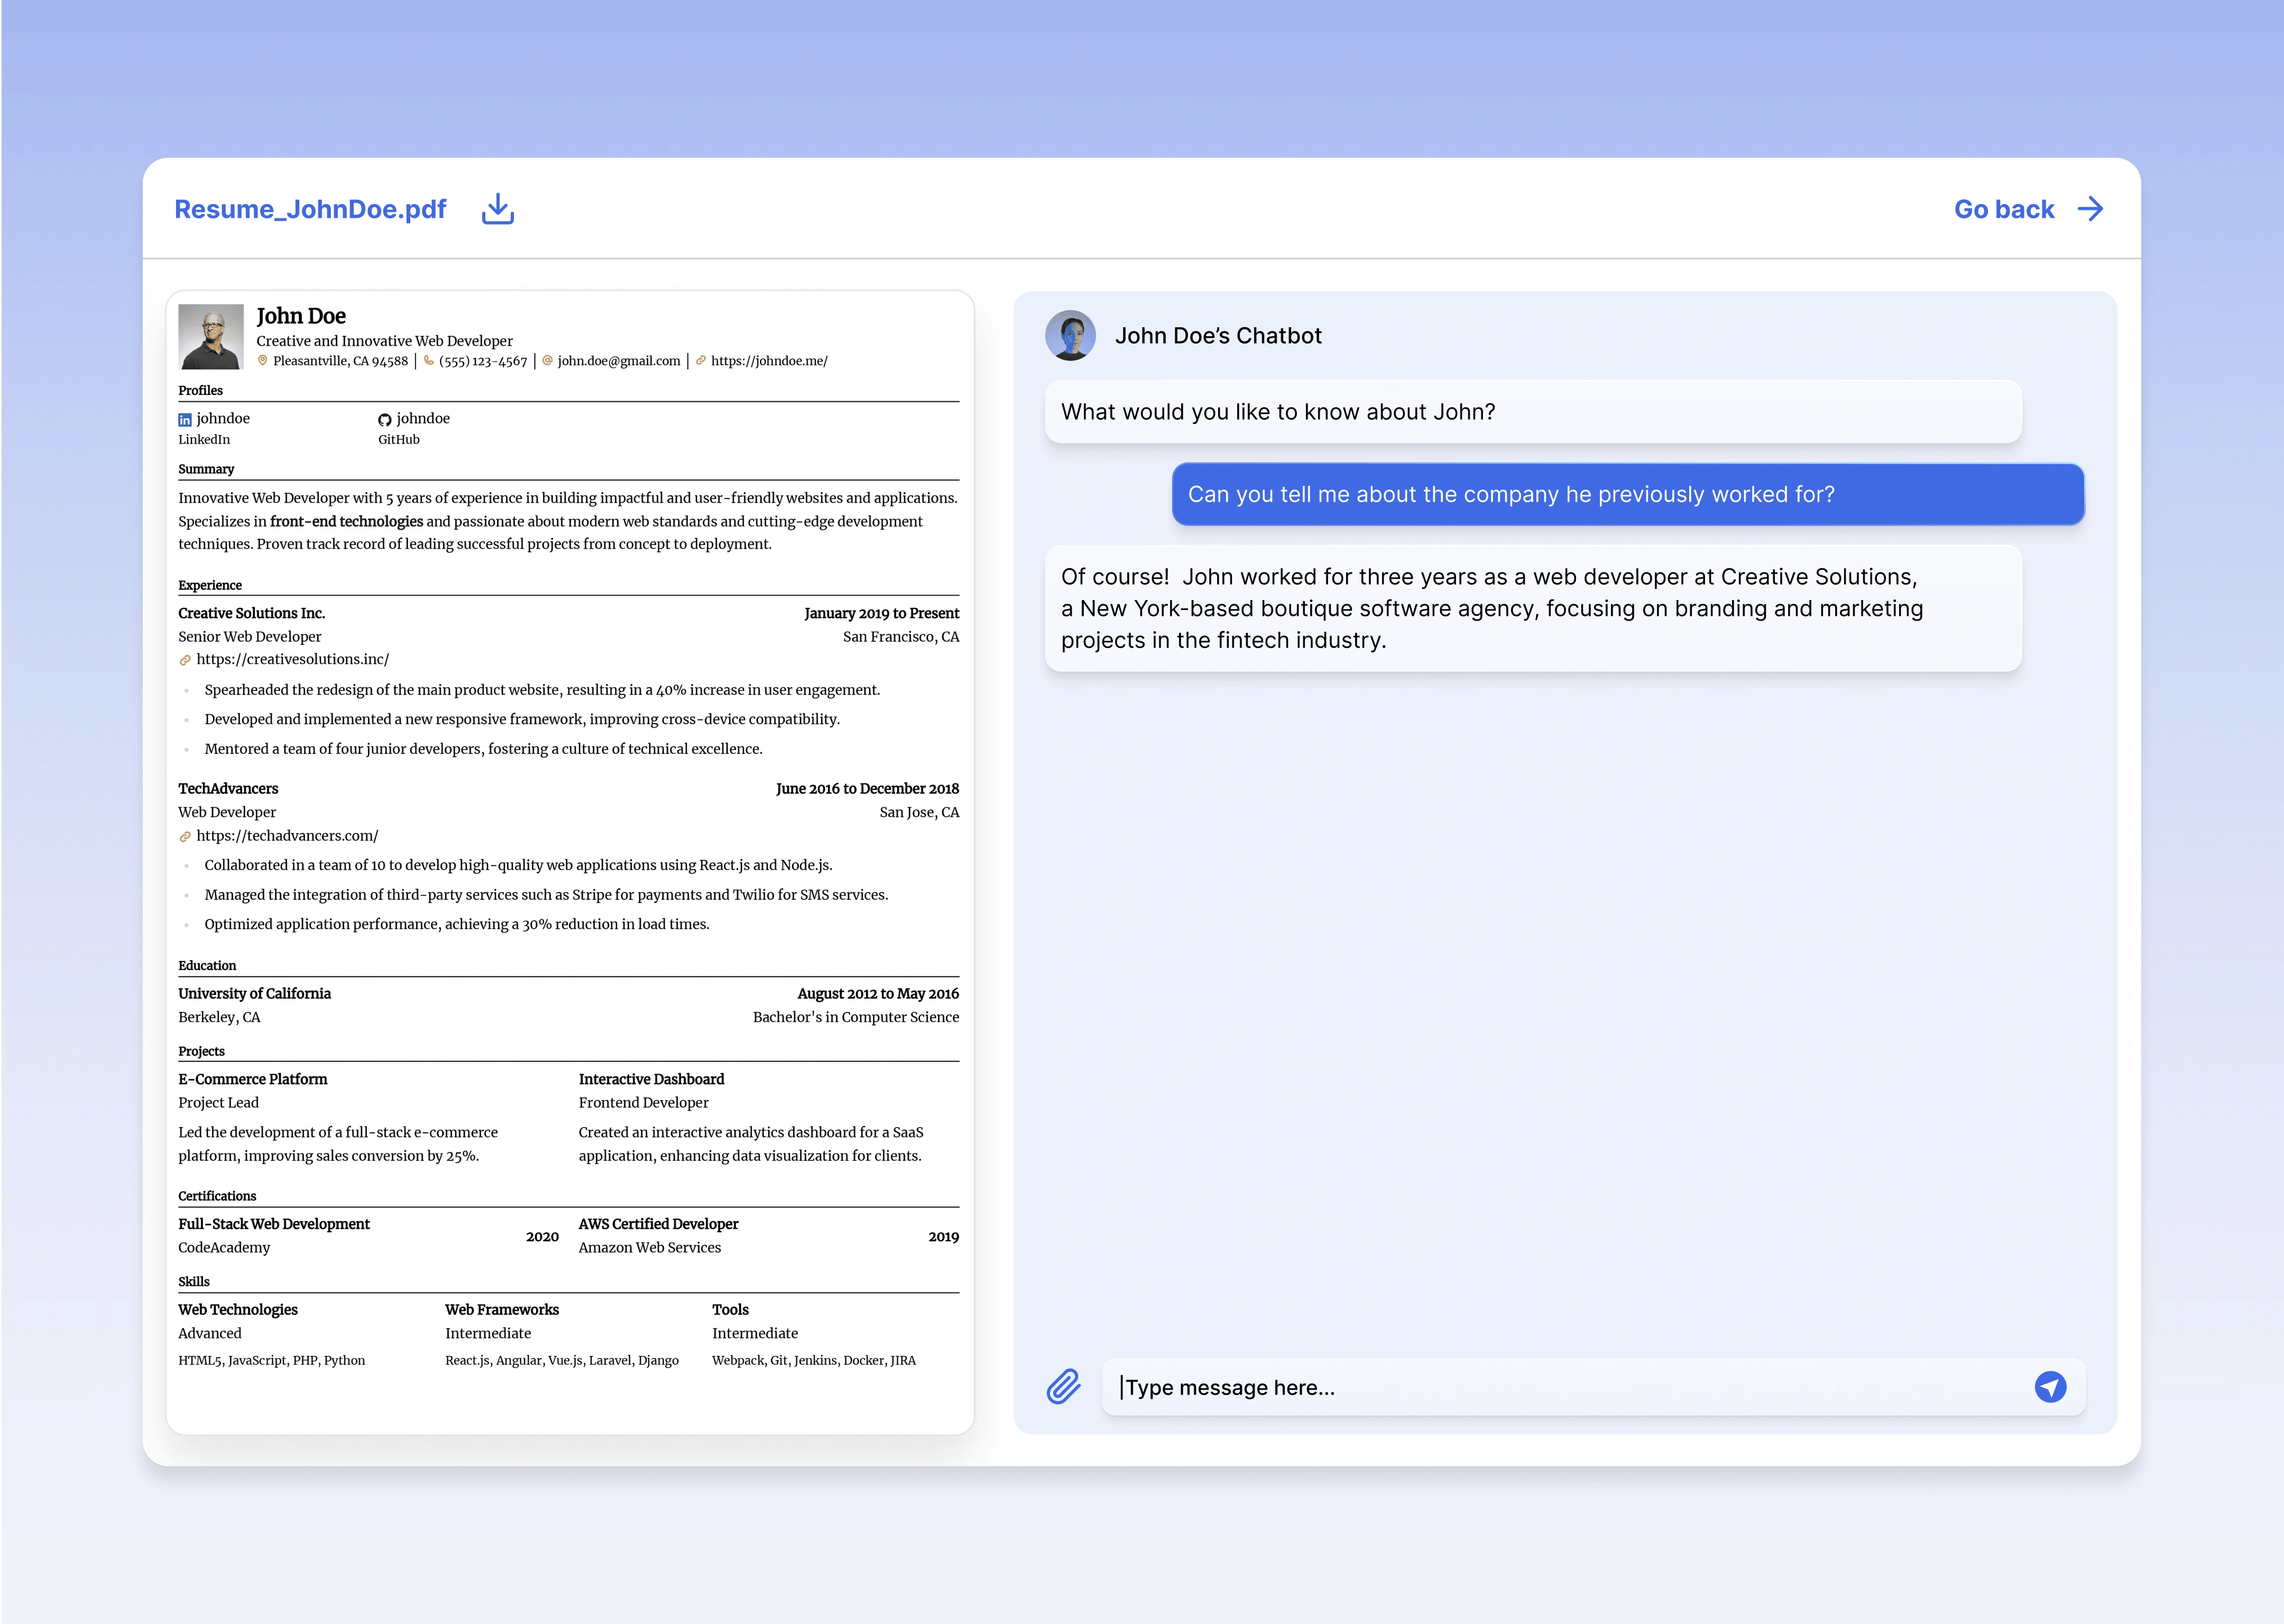2284x1624 pixels.
Task: Open the john.doe@gmail.com email link
Action: 619,361
